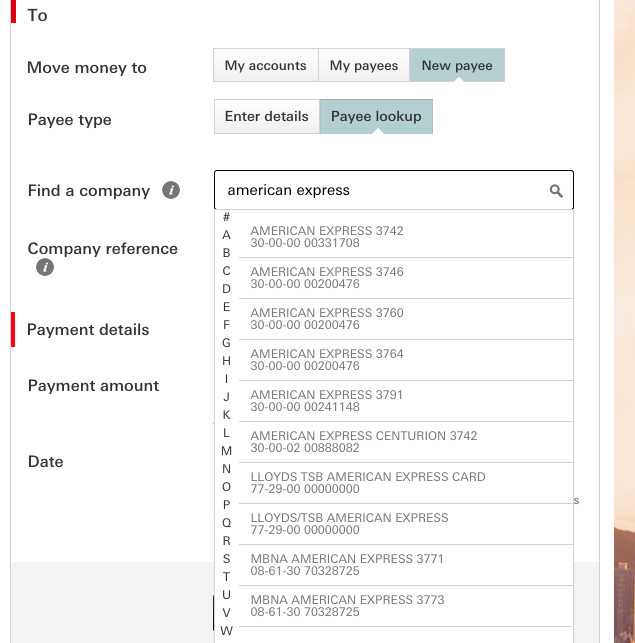Choose LLOYDS TSB AMERICAN EXPRESS CARD payee

point(406,483)
